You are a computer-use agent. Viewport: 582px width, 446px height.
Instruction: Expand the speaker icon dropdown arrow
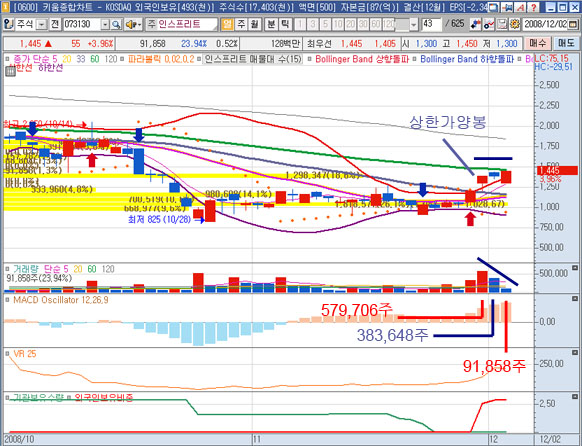point(140,25)
